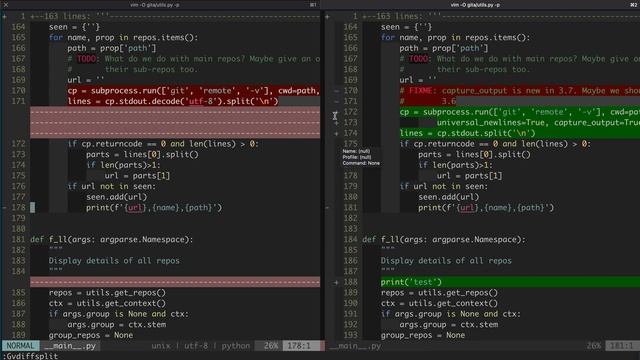This screenshot has height=360, width=640.
Task: Click the plus sign beside right line 173
Action: coord(336,122)
